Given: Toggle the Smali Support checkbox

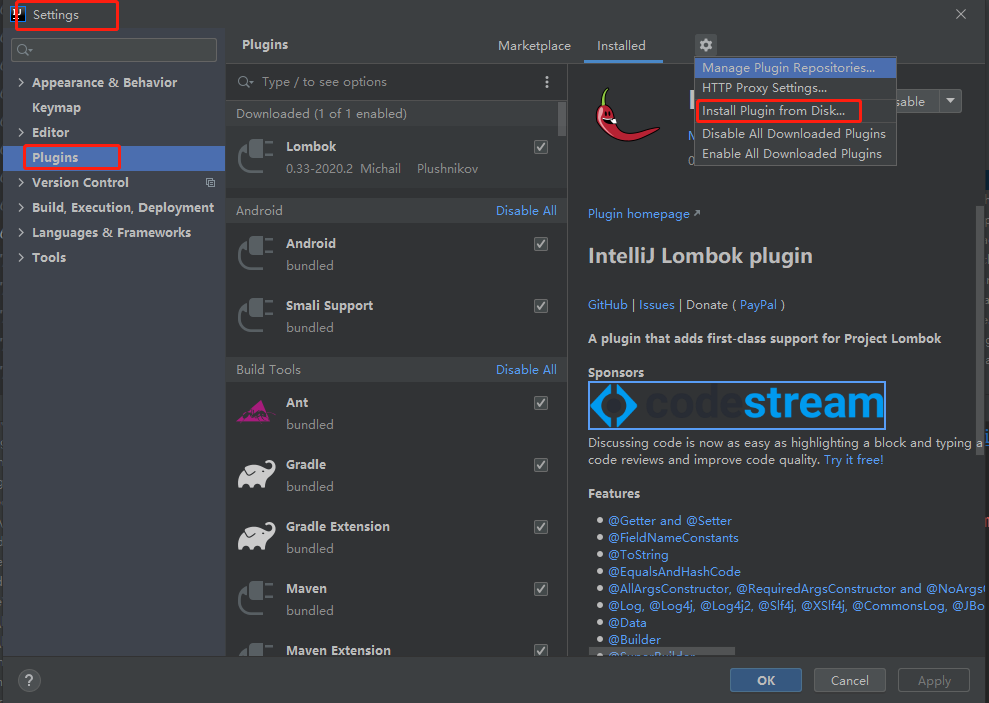Looking at the screenshot, I should tap(541, 306).
